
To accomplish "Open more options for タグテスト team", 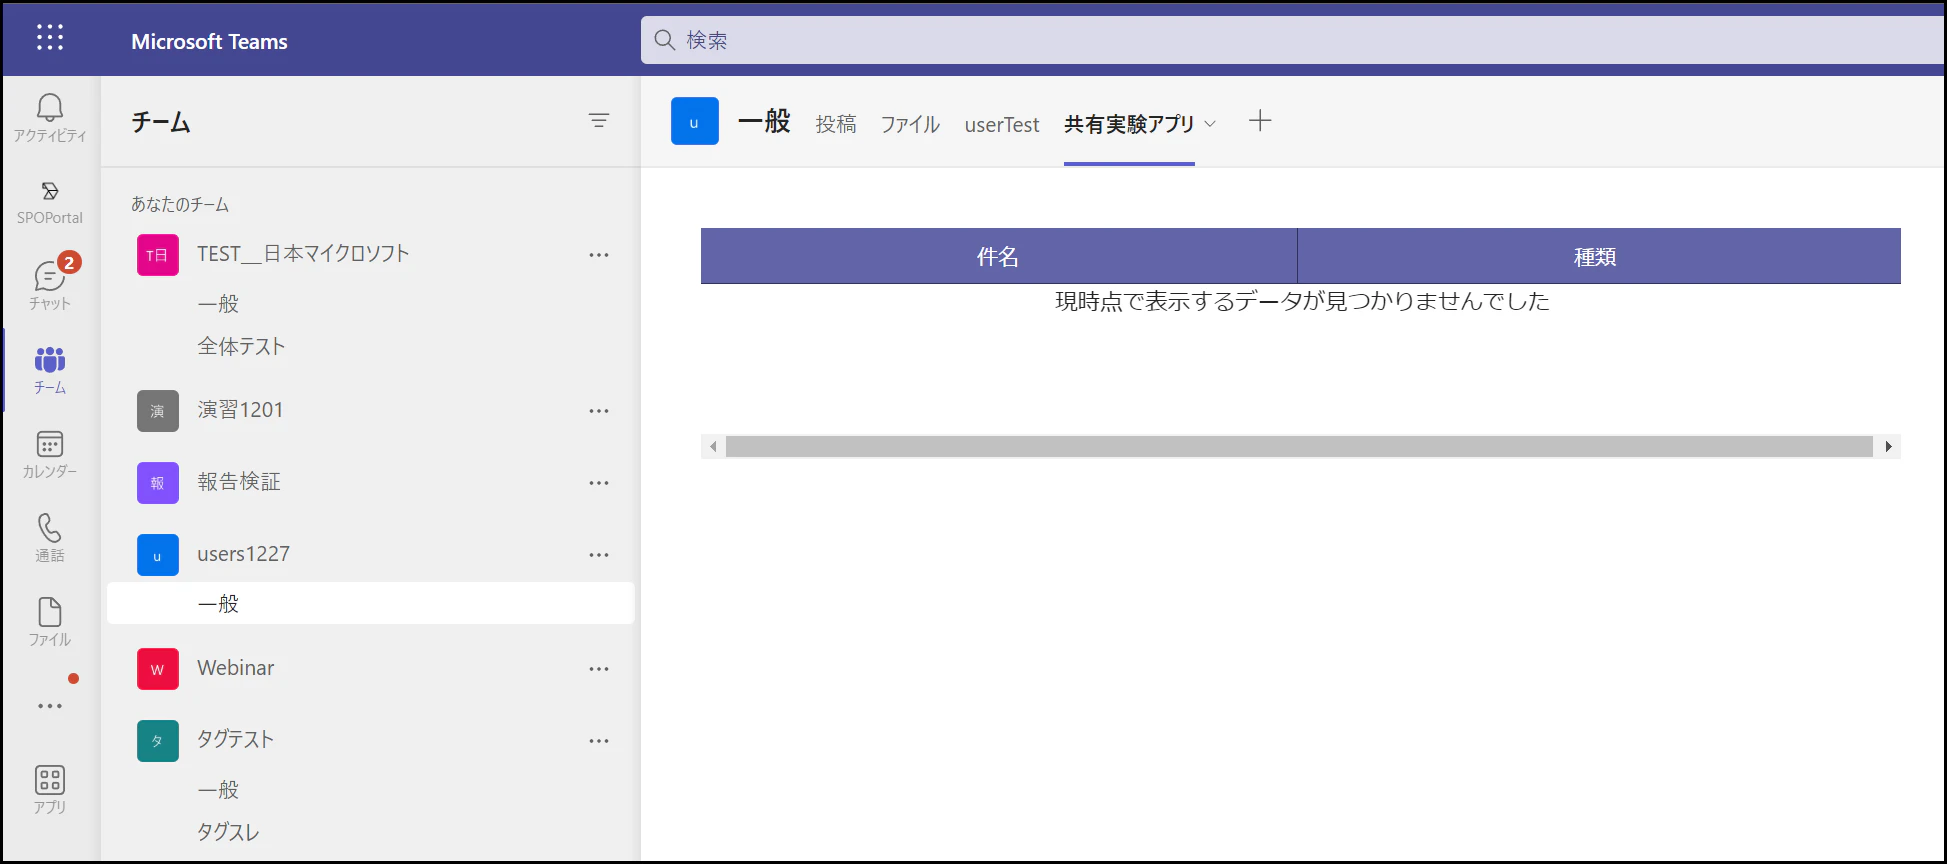I will click(x=599, y=741).
